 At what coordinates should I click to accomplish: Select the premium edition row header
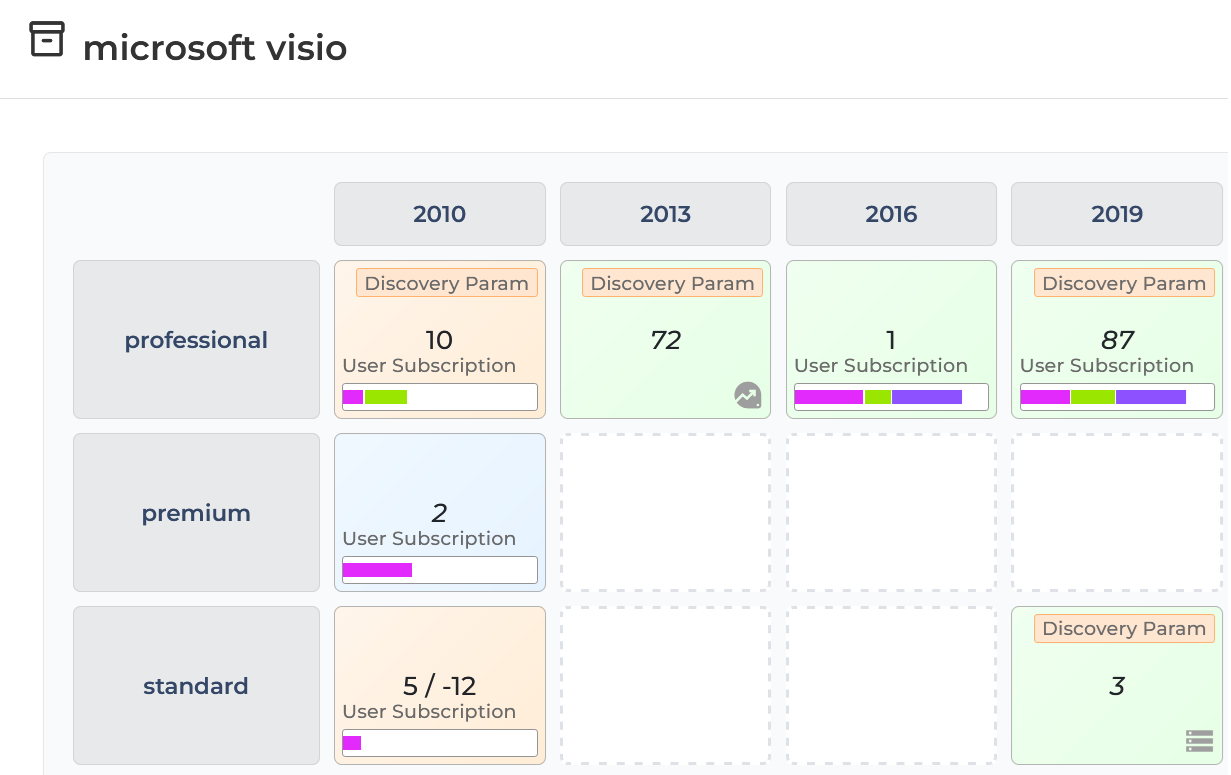tap(196, 513)
